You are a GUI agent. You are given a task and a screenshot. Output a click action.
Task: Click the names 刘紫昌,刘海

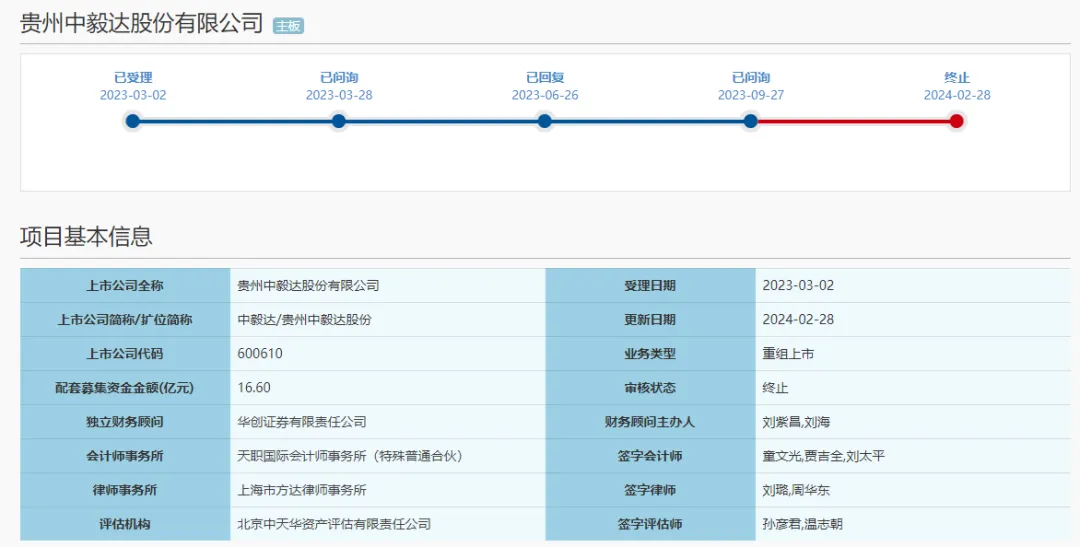click(796, 422)
